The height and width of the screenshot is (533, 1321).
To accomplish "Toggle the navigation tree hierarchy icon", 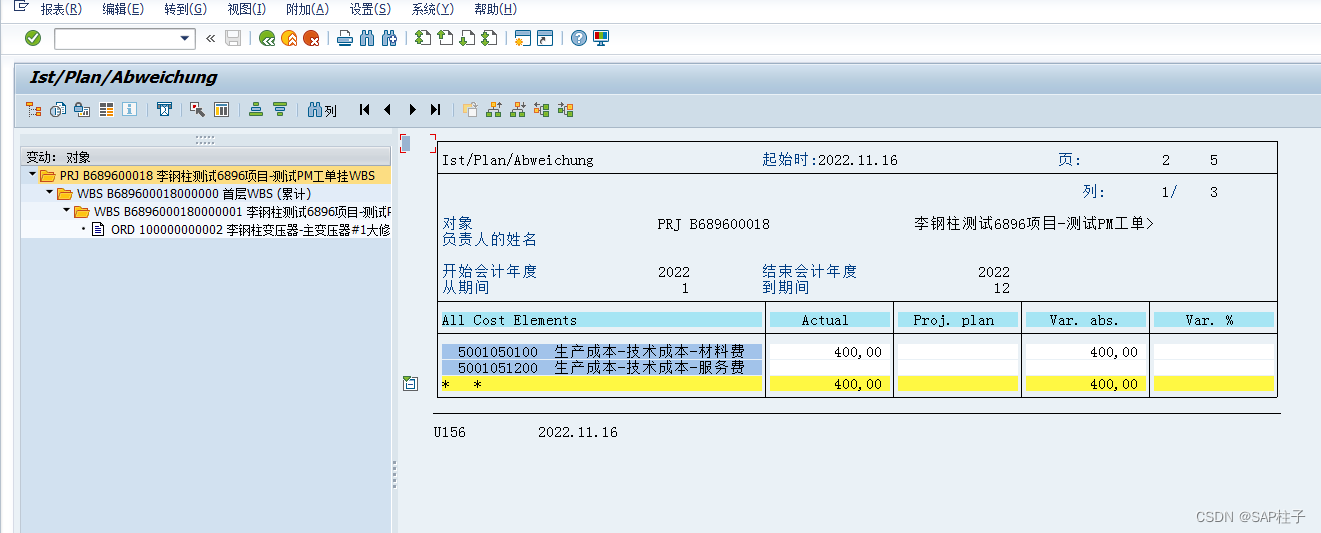I will click(x=35, y=110).
